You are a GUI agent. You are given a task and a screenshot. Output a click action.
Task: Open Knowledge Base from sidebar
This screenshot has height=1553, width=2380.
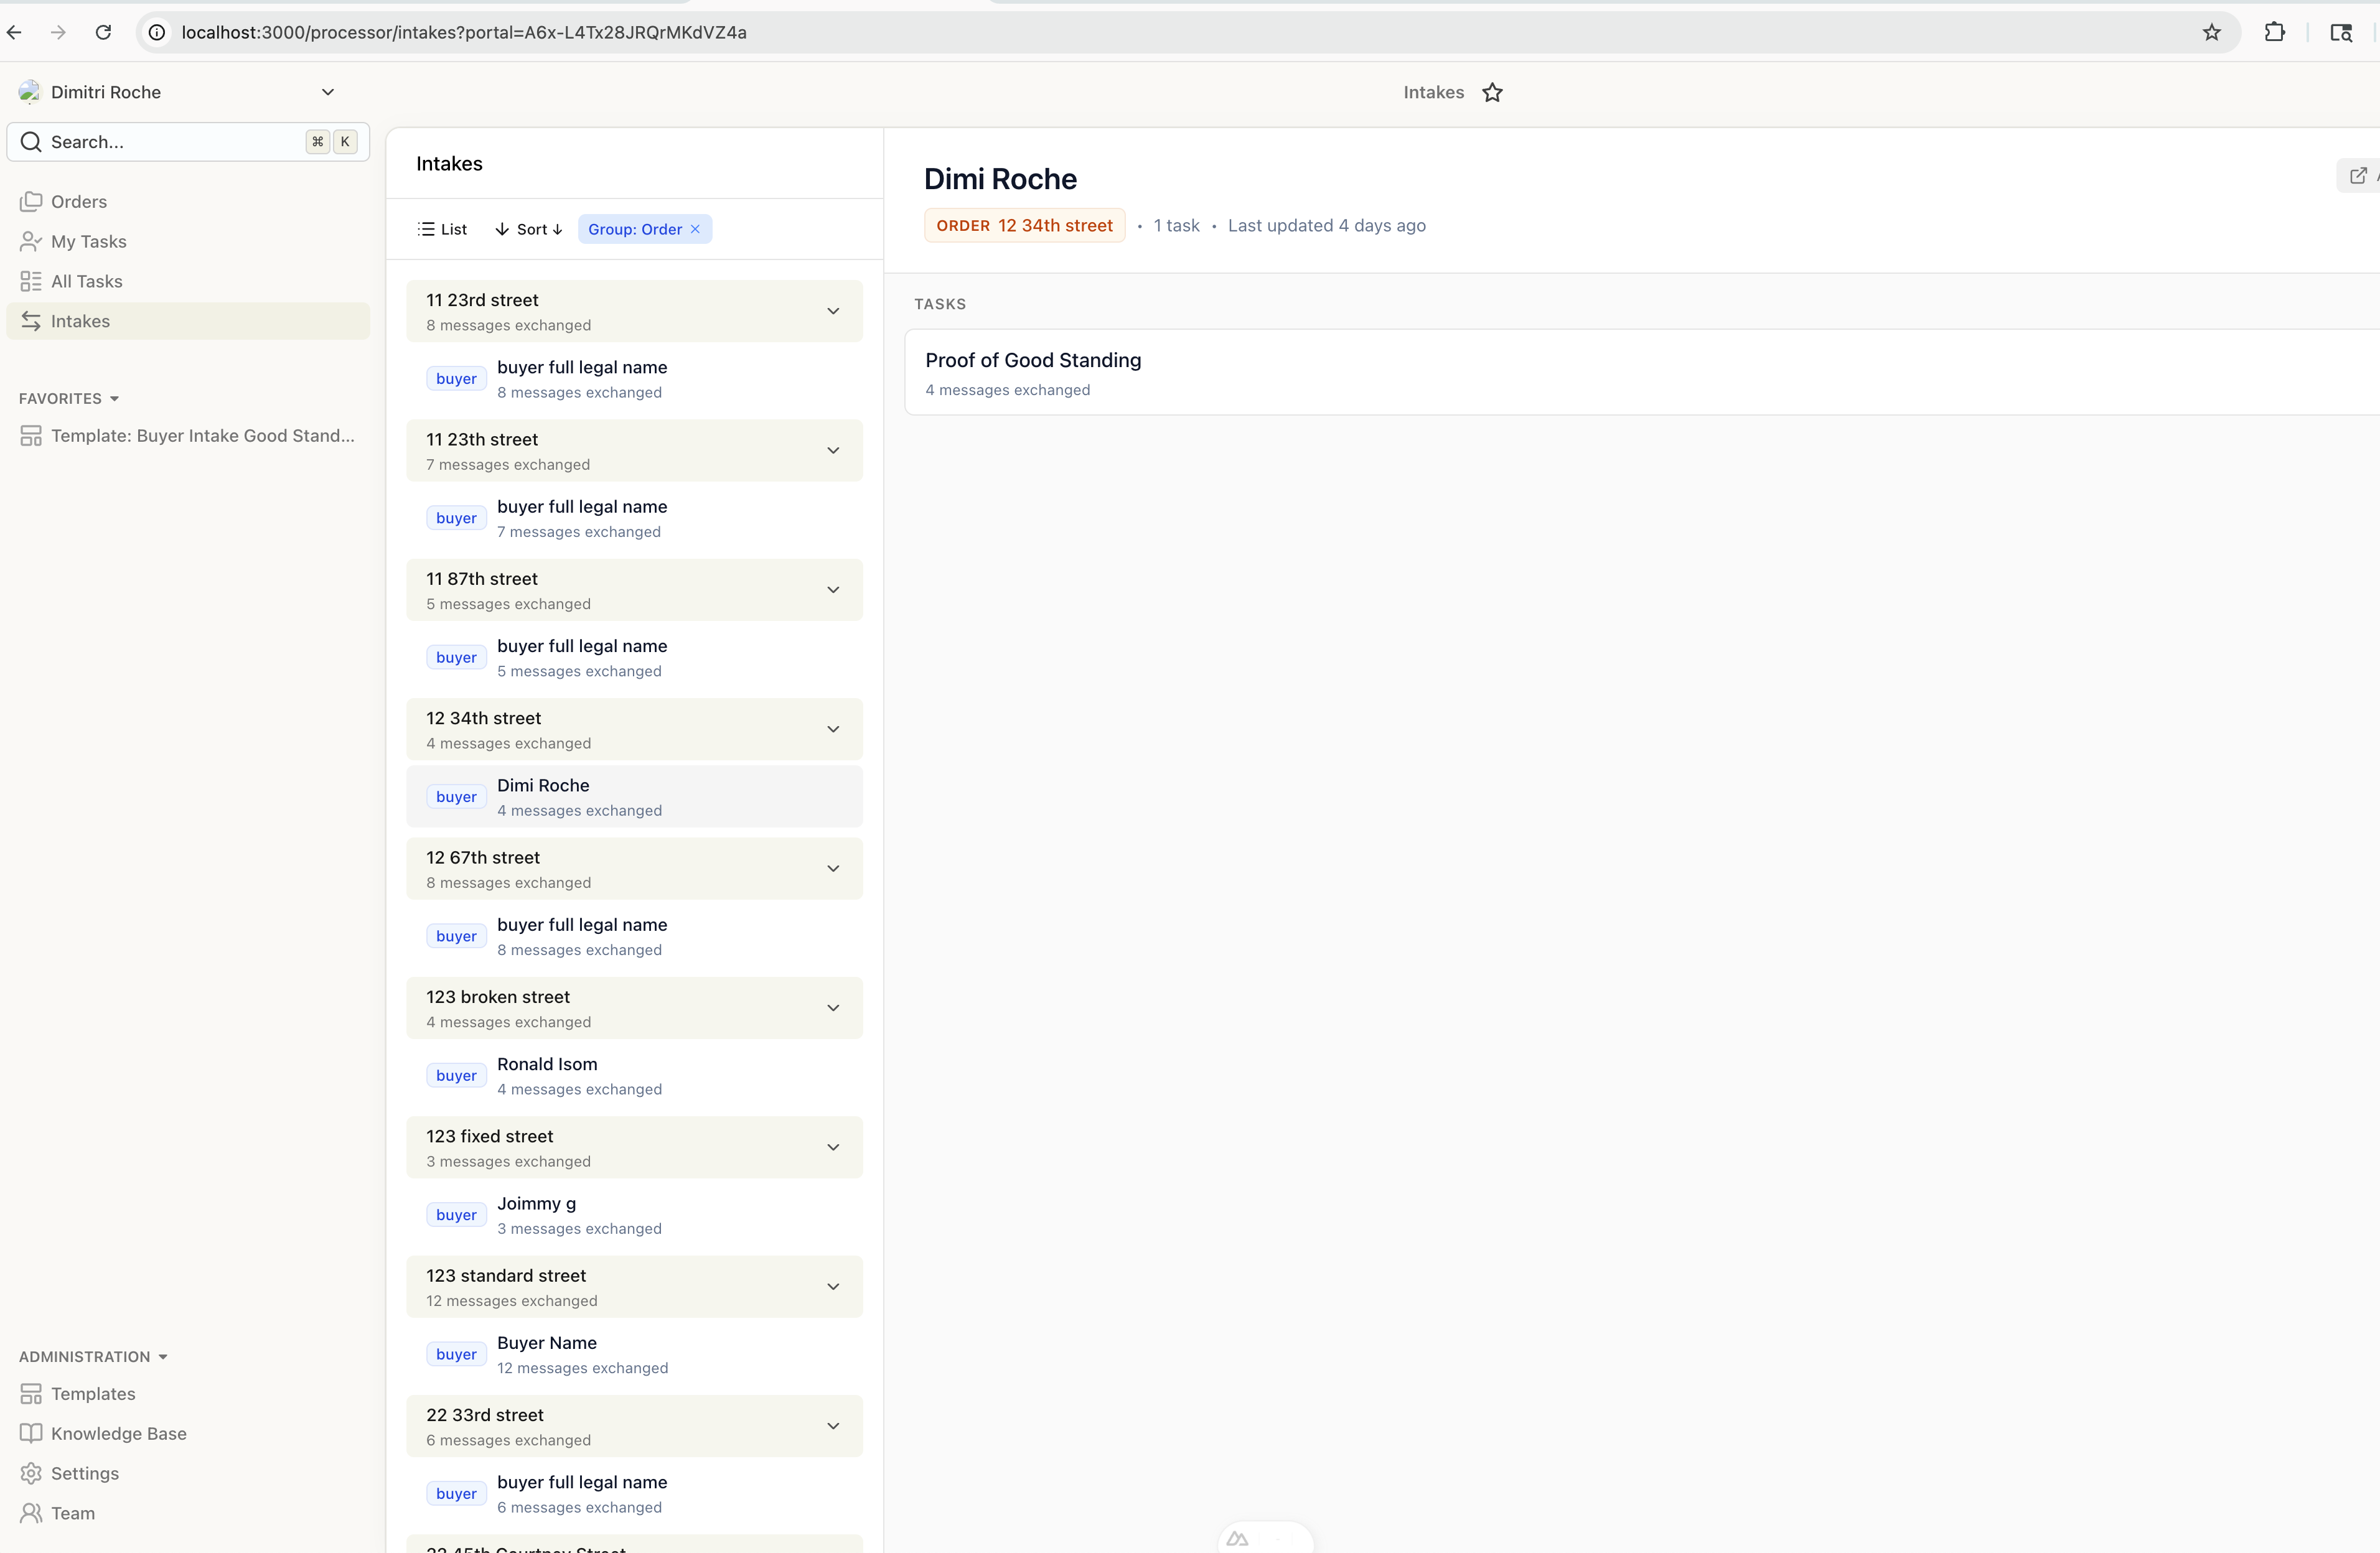pos(118,1433)
